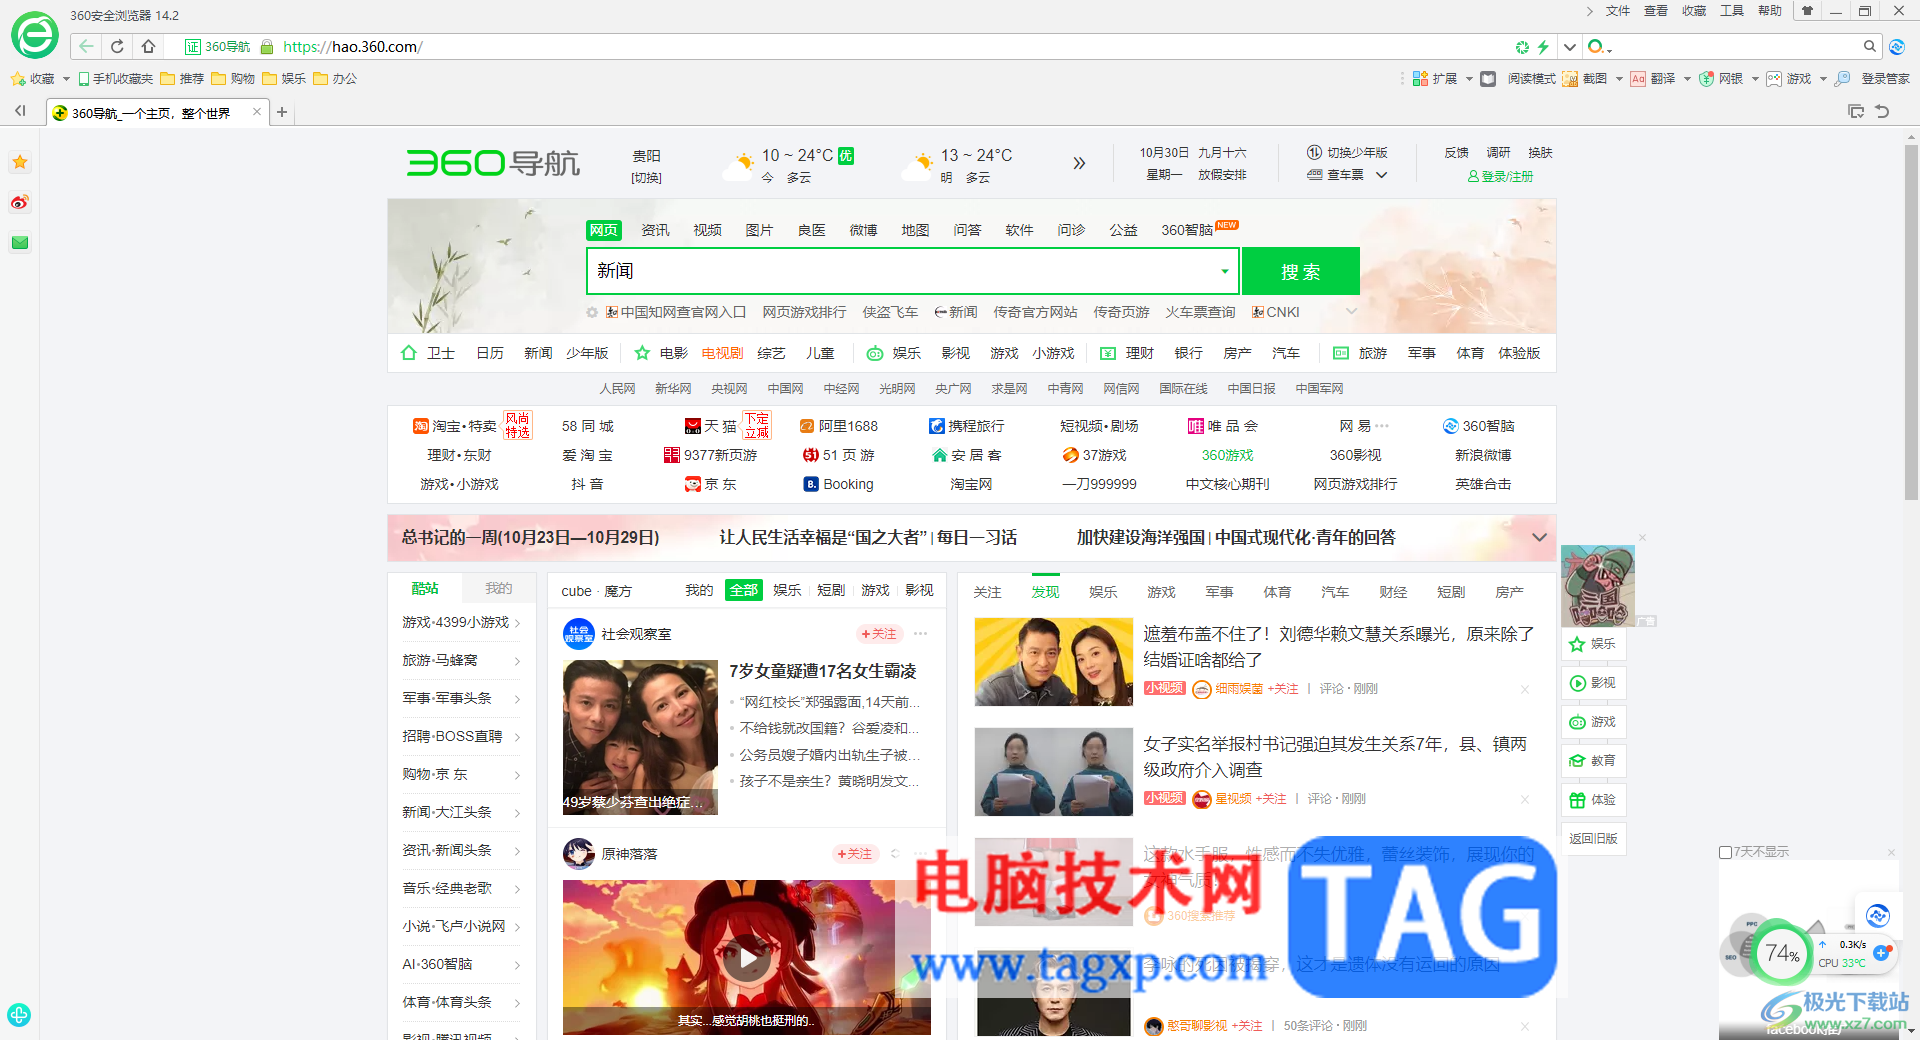Switch to 少年版 mode toggle
1920x1040 pixels.
(x=1347, y=153)
